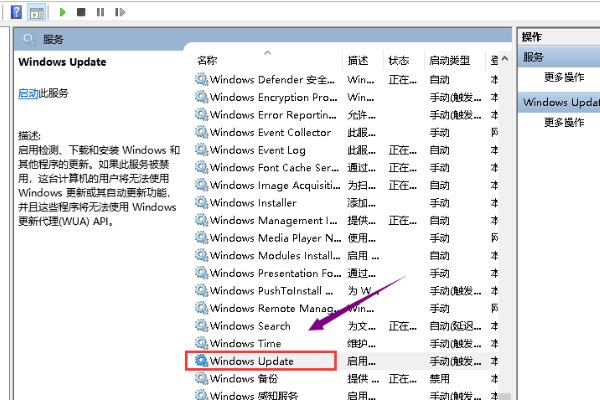Click the gear icon of Windows Font Cache Ser...
The image size is (600, 400).
[201, 167]
